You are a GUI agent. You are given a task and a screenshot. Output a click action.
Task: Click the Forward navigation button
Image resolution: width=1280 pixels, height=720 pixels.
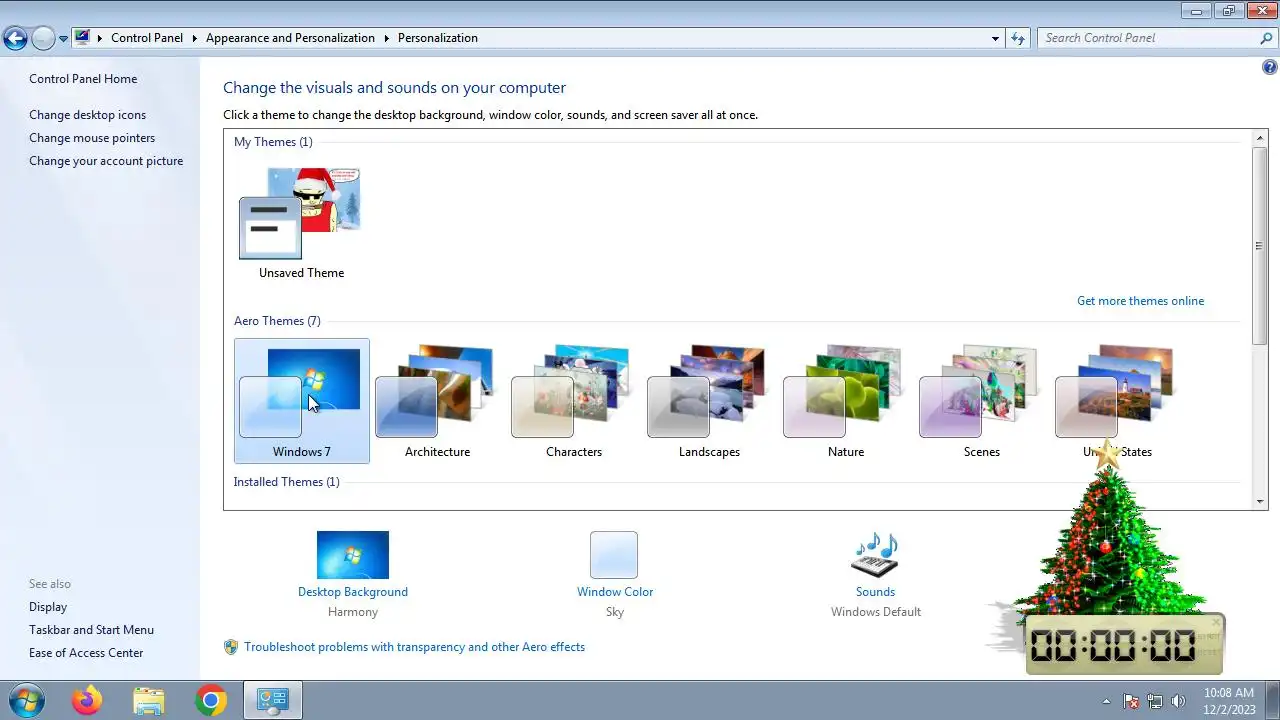click(43, 38)
